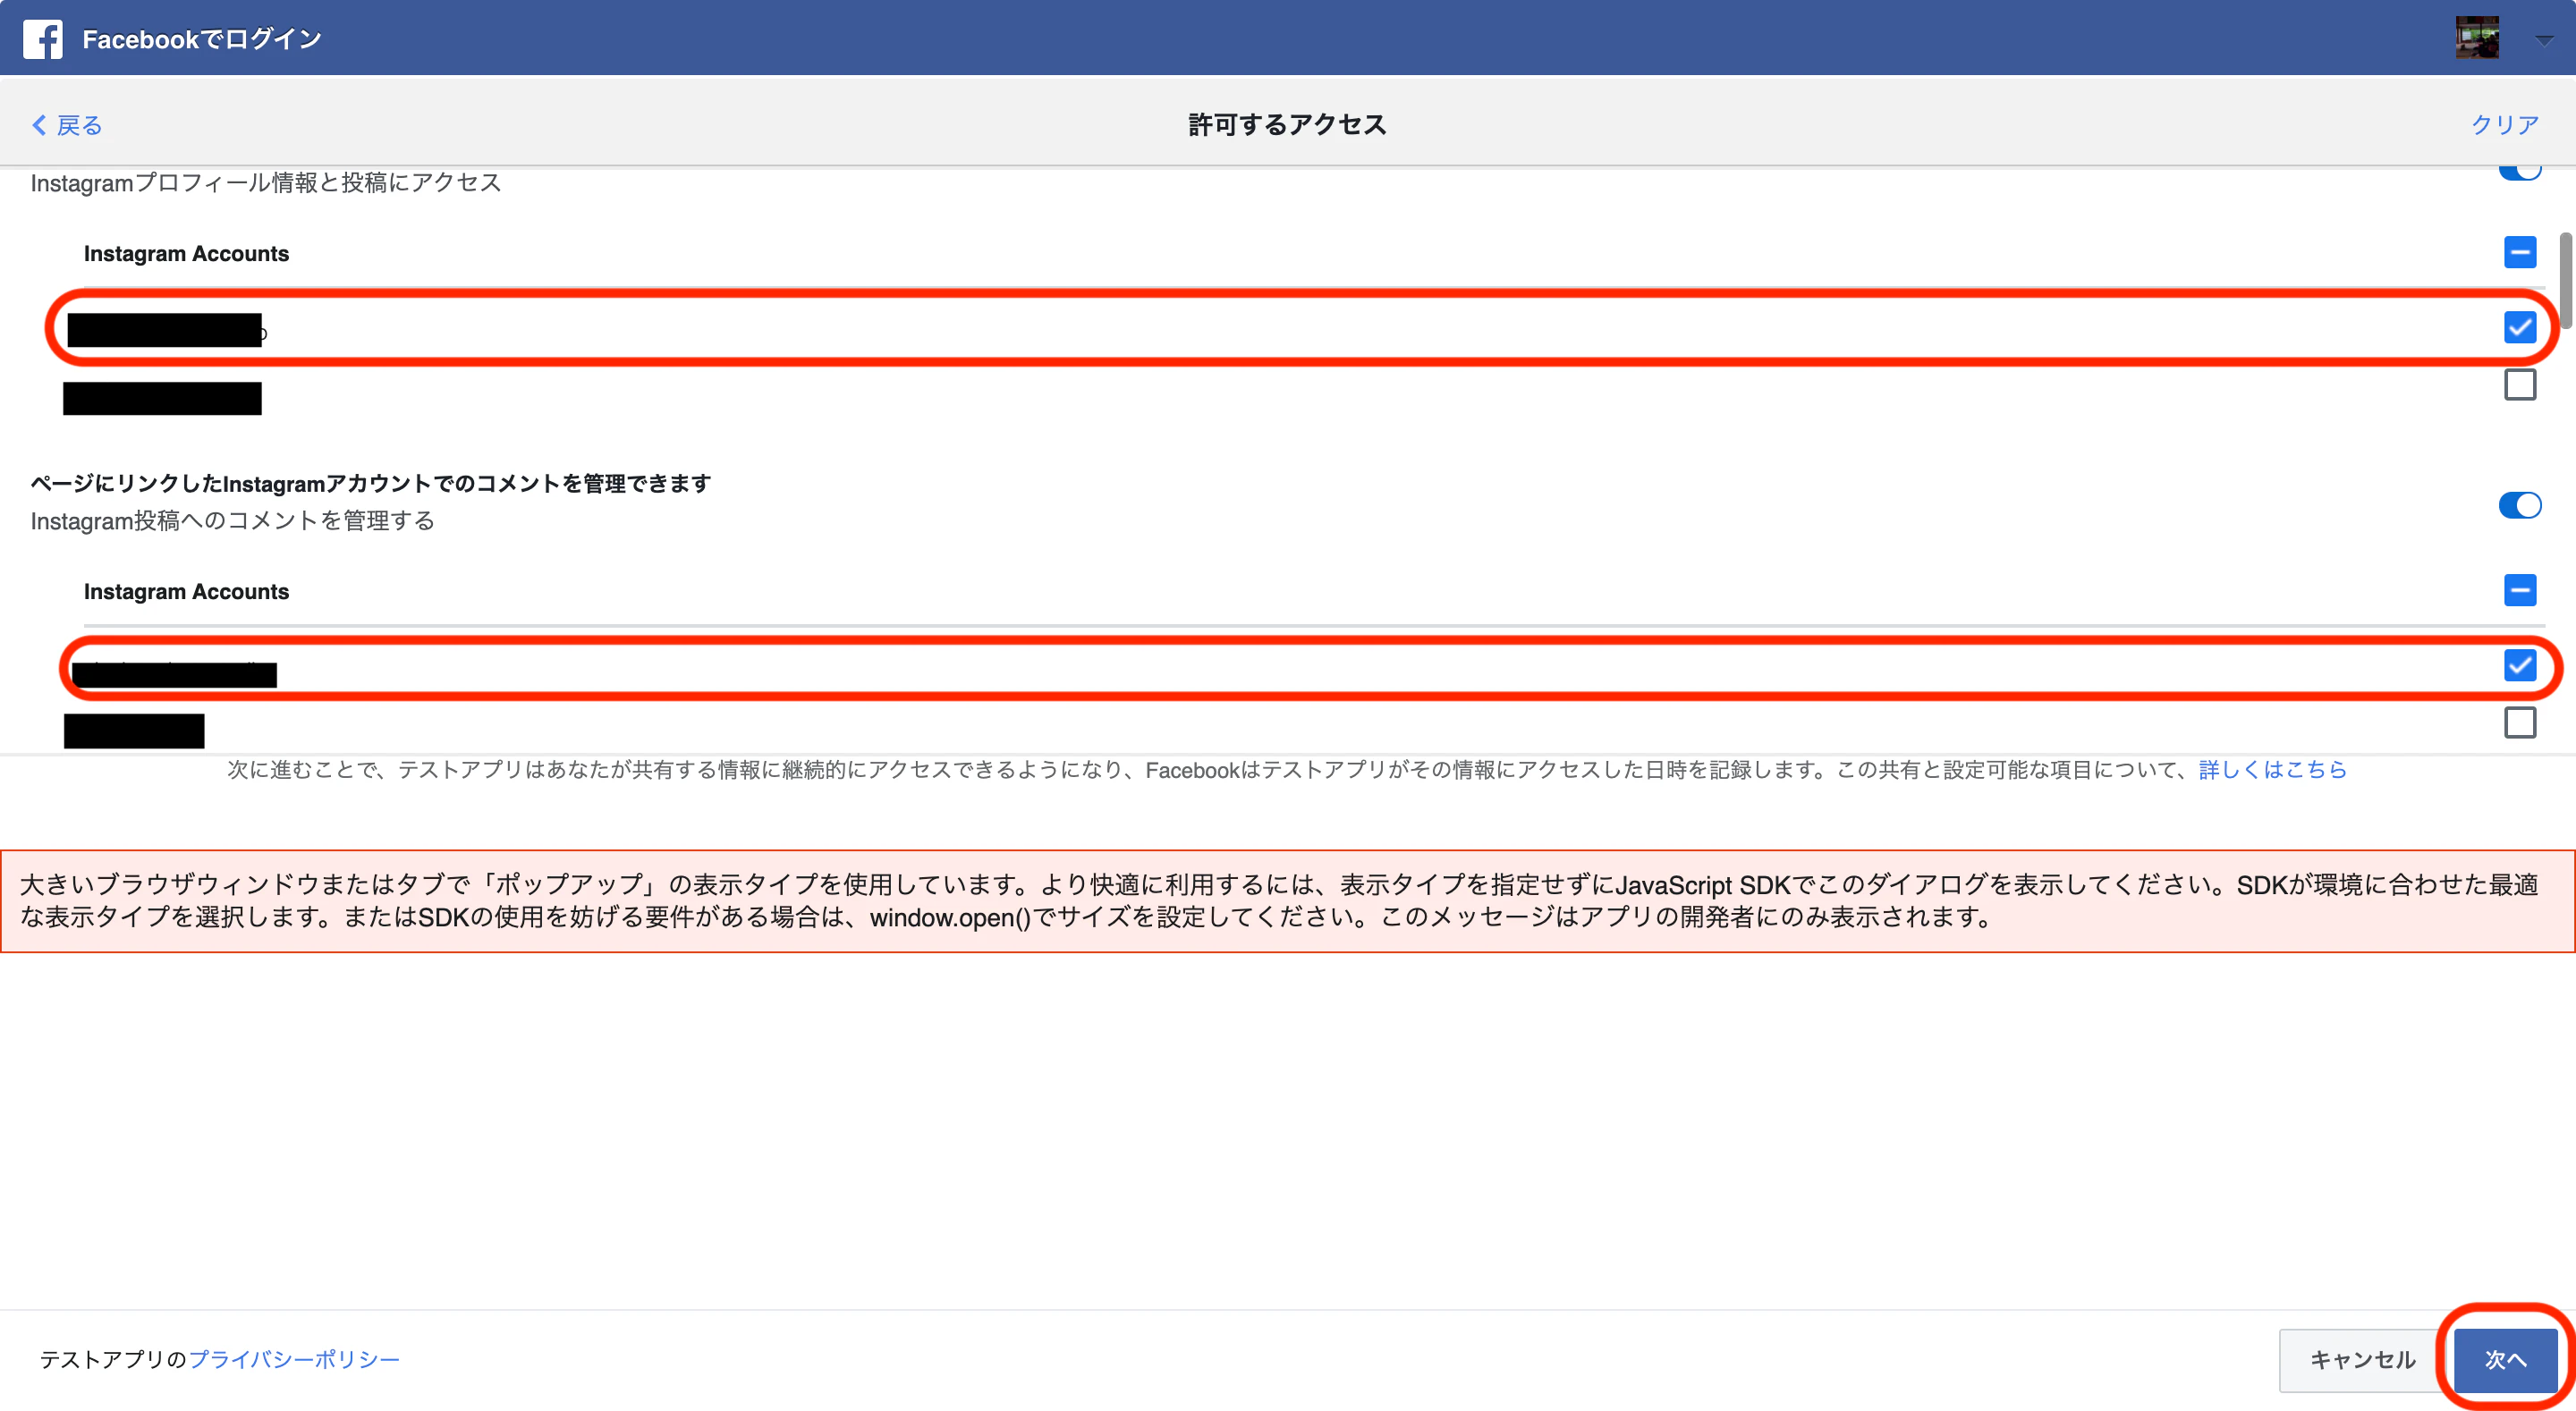Click Instagram投稿へのコメントを管理する text
The image size is (2576, 1411).
click(x=232, y=521)
